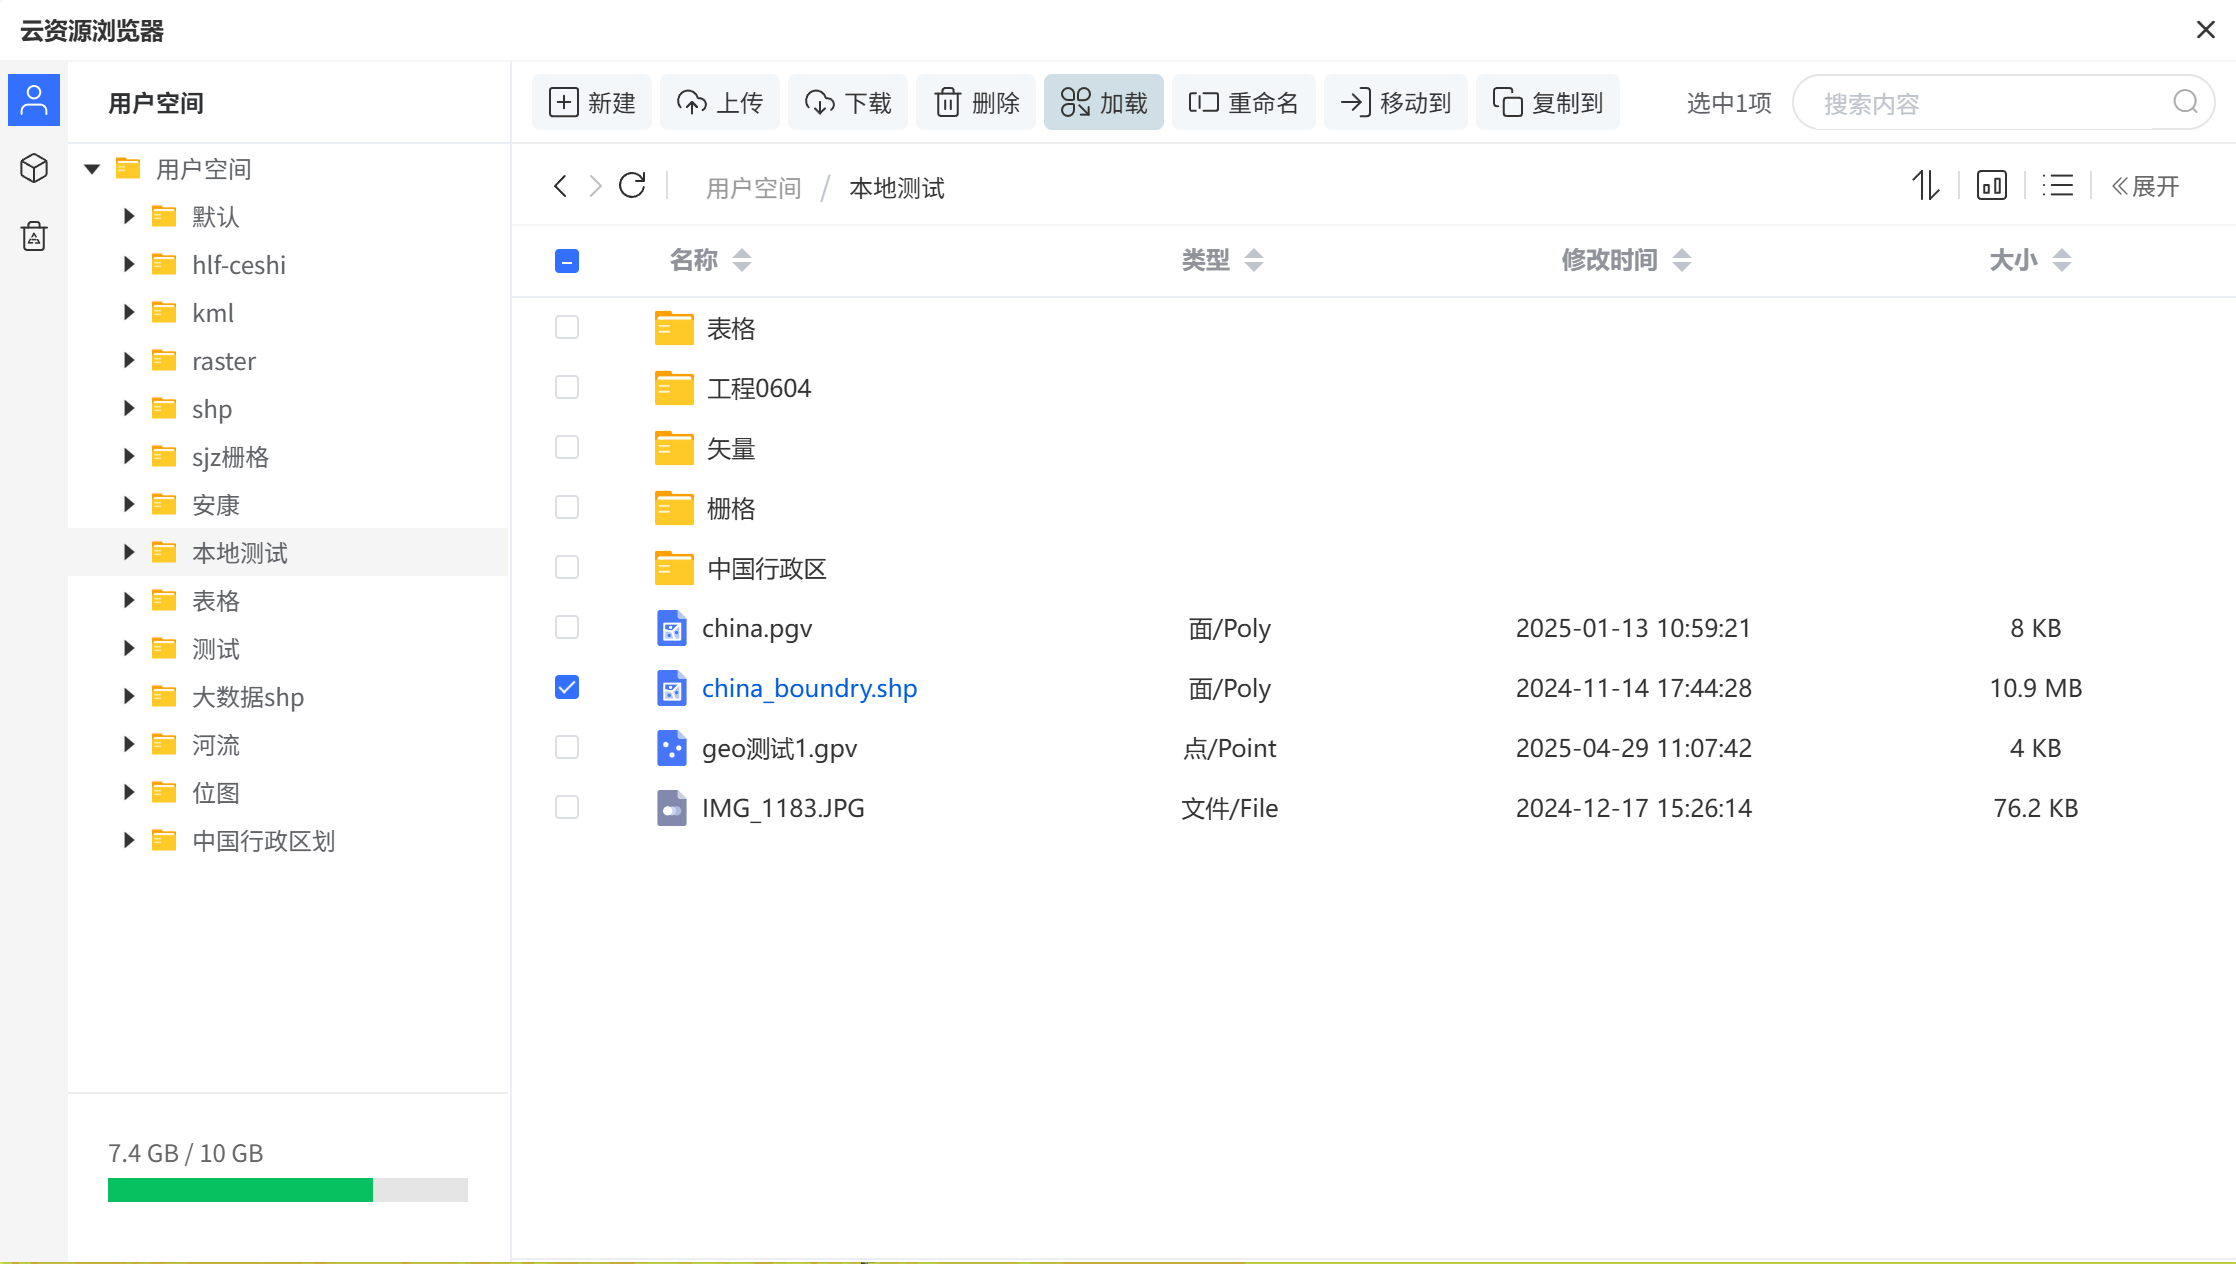Click 展开 to expand details panel
The image size is (2236, 1264).
point(2145,186)
